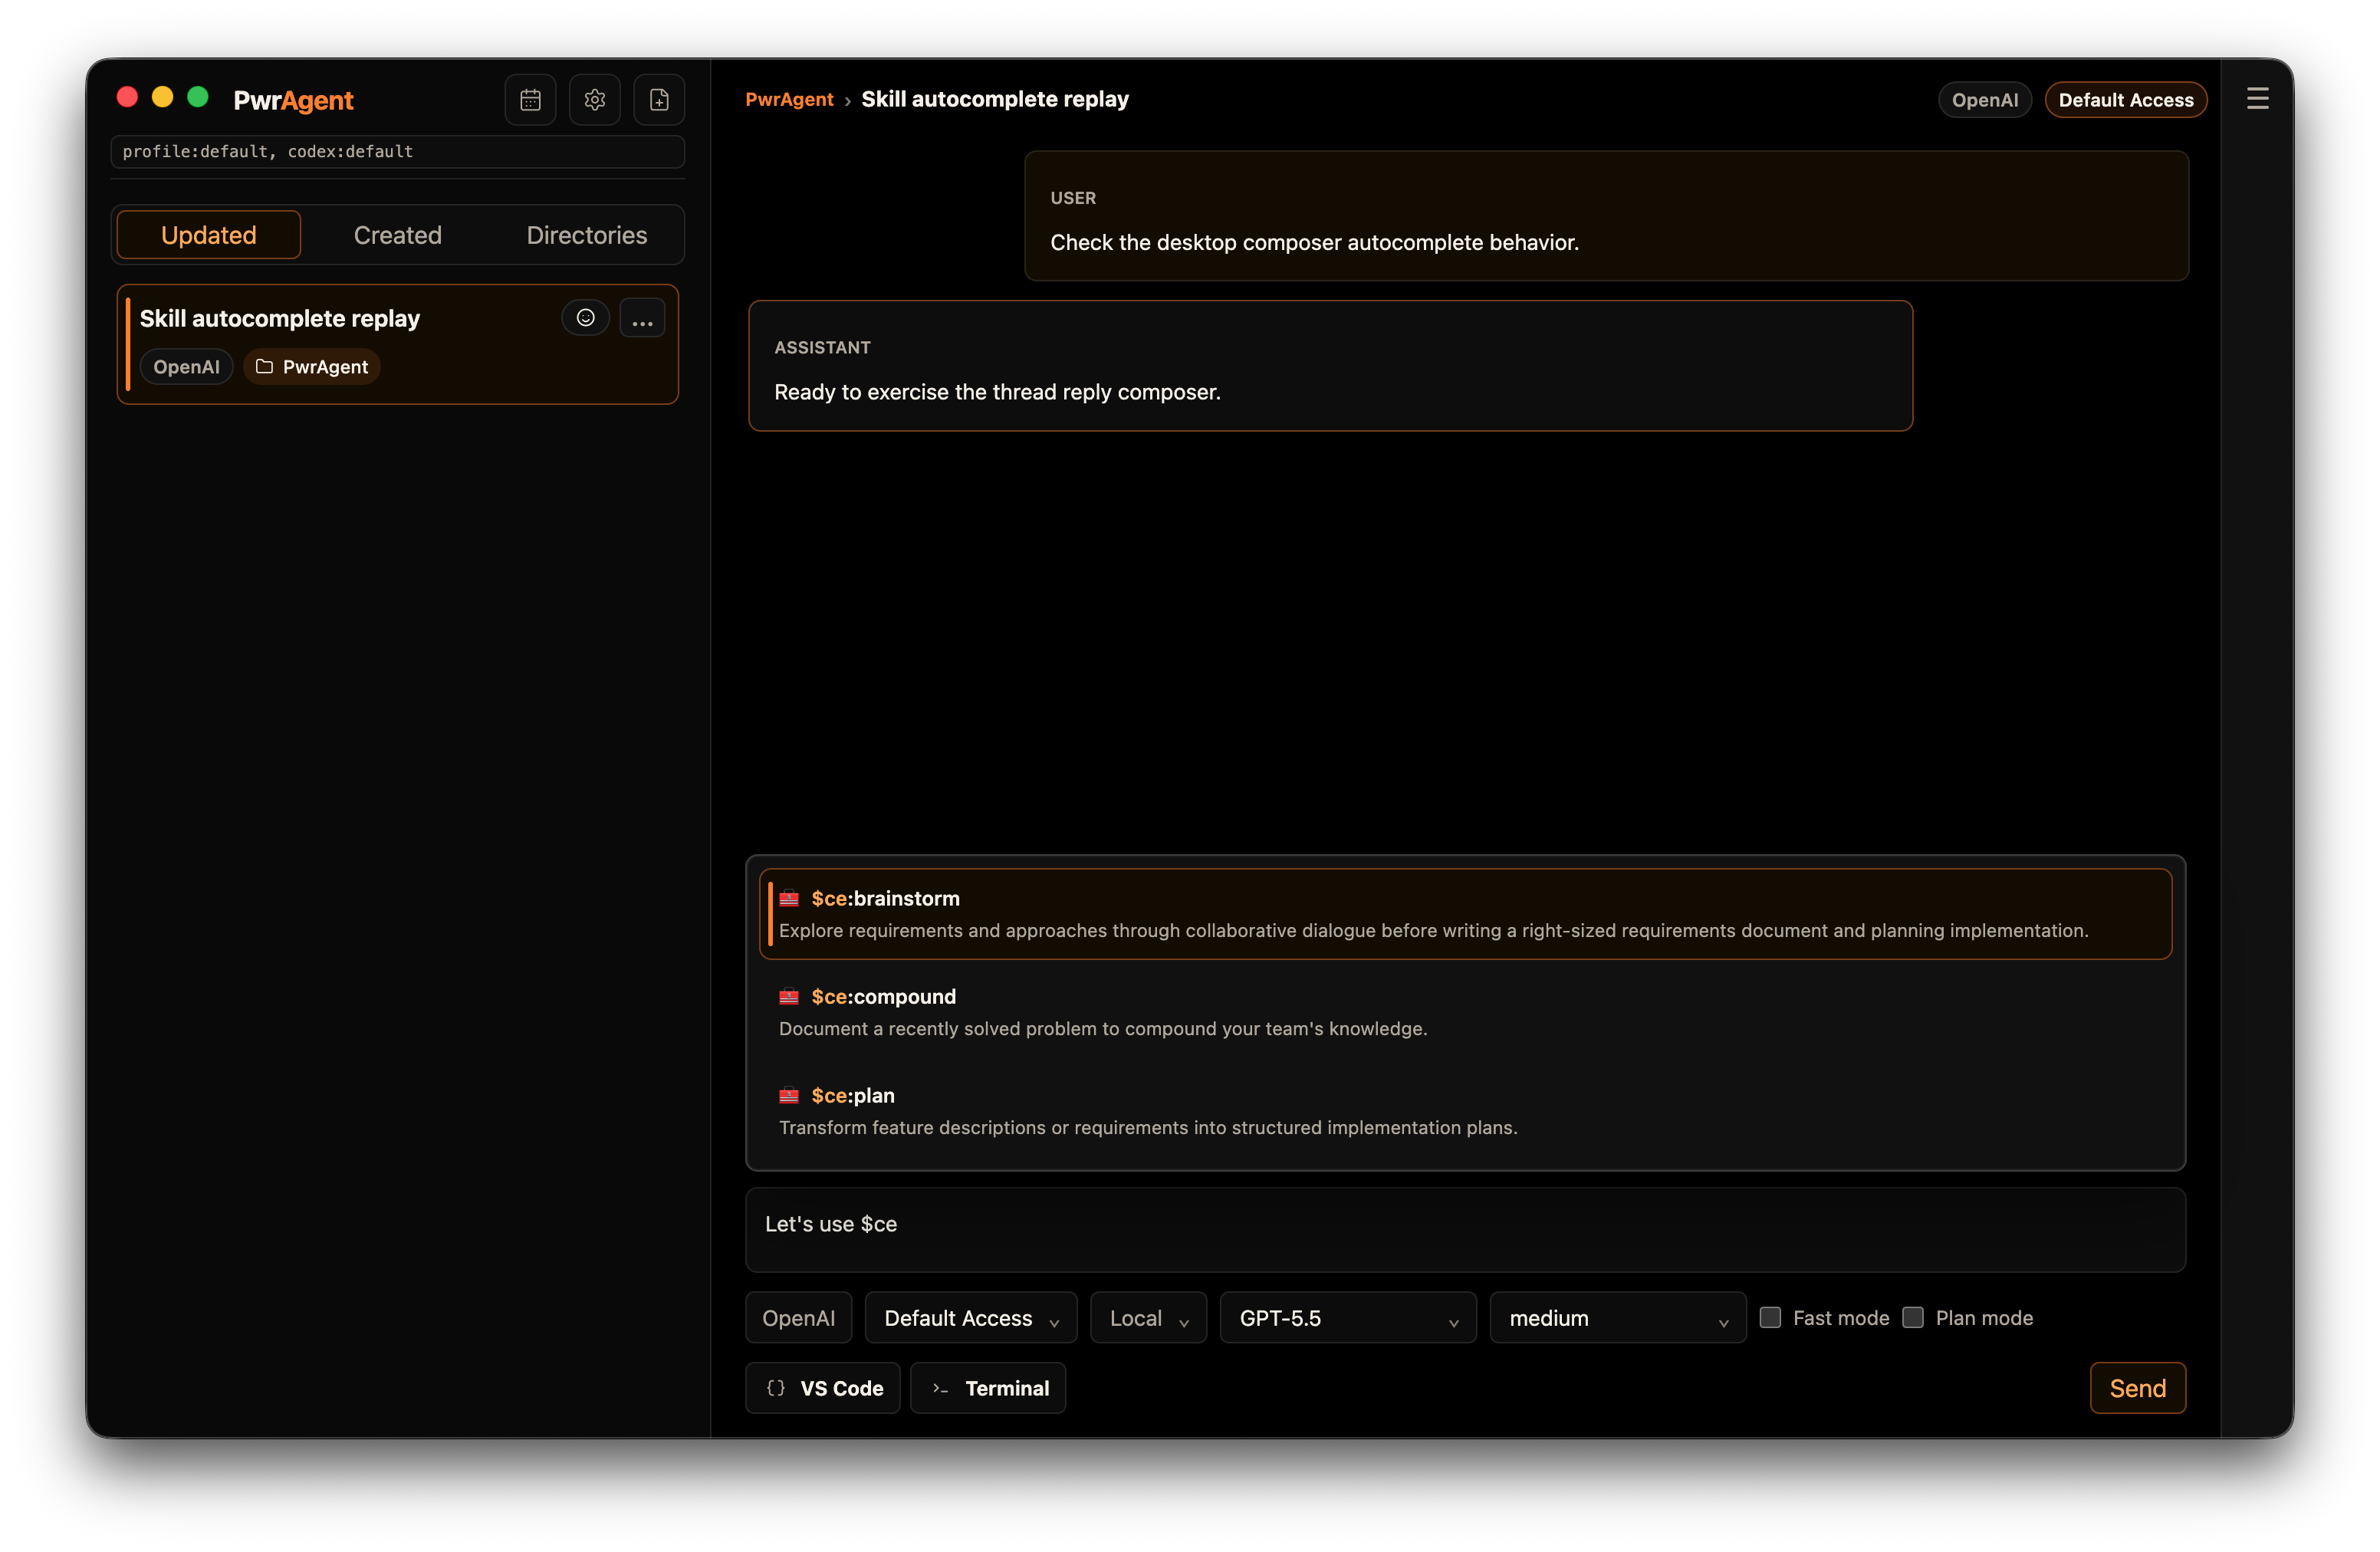Image resolution: width=2380 pixels, height=1552 pixels.
Task: Switch to the Updated tab
Action: [x=209, y=235]
